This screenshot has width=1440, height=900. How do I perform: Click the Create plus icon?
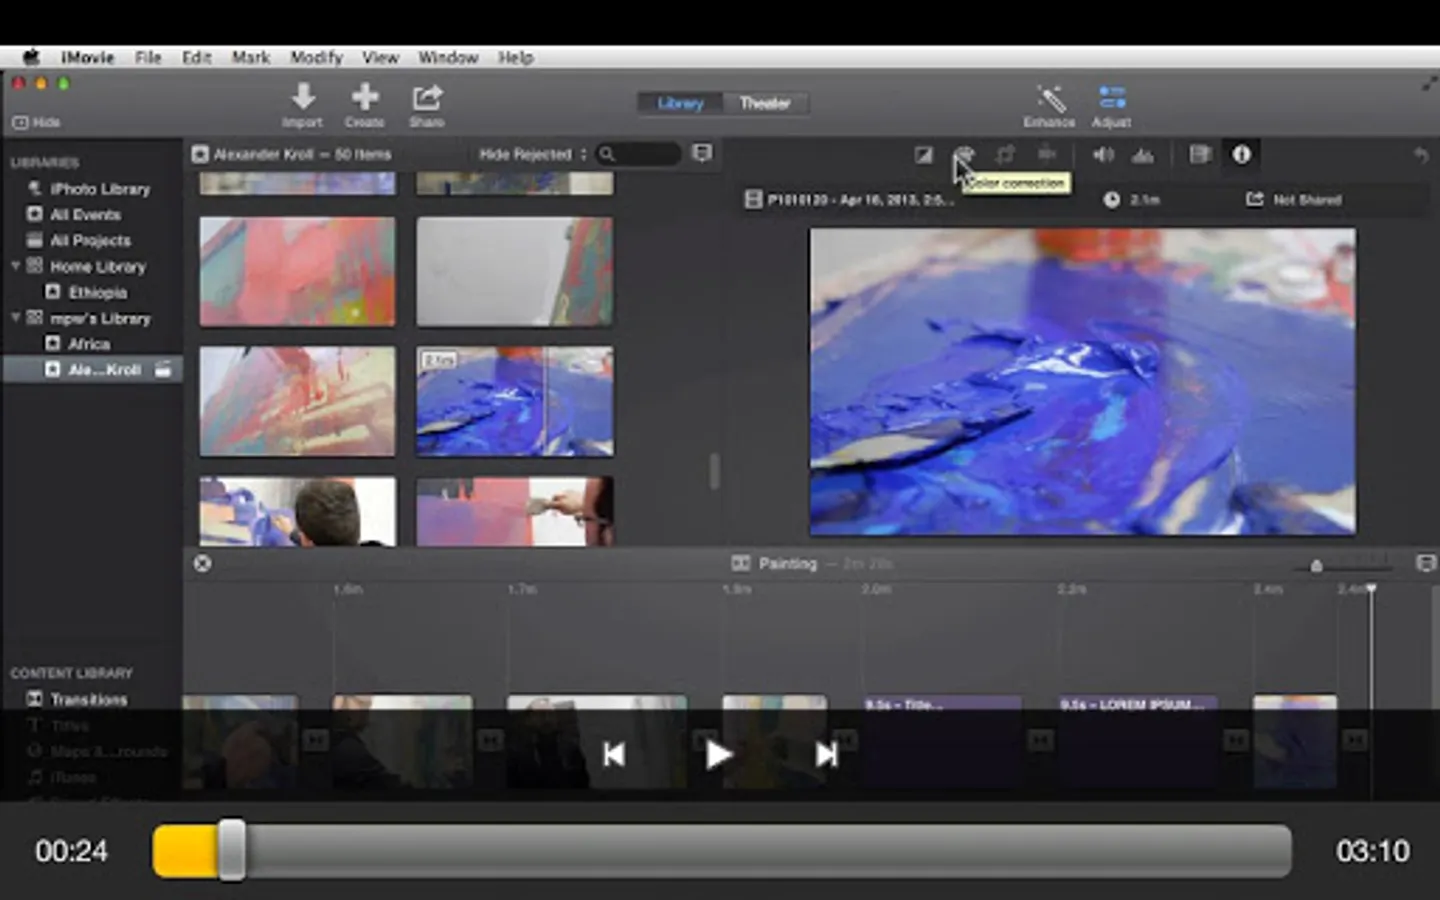365,98
